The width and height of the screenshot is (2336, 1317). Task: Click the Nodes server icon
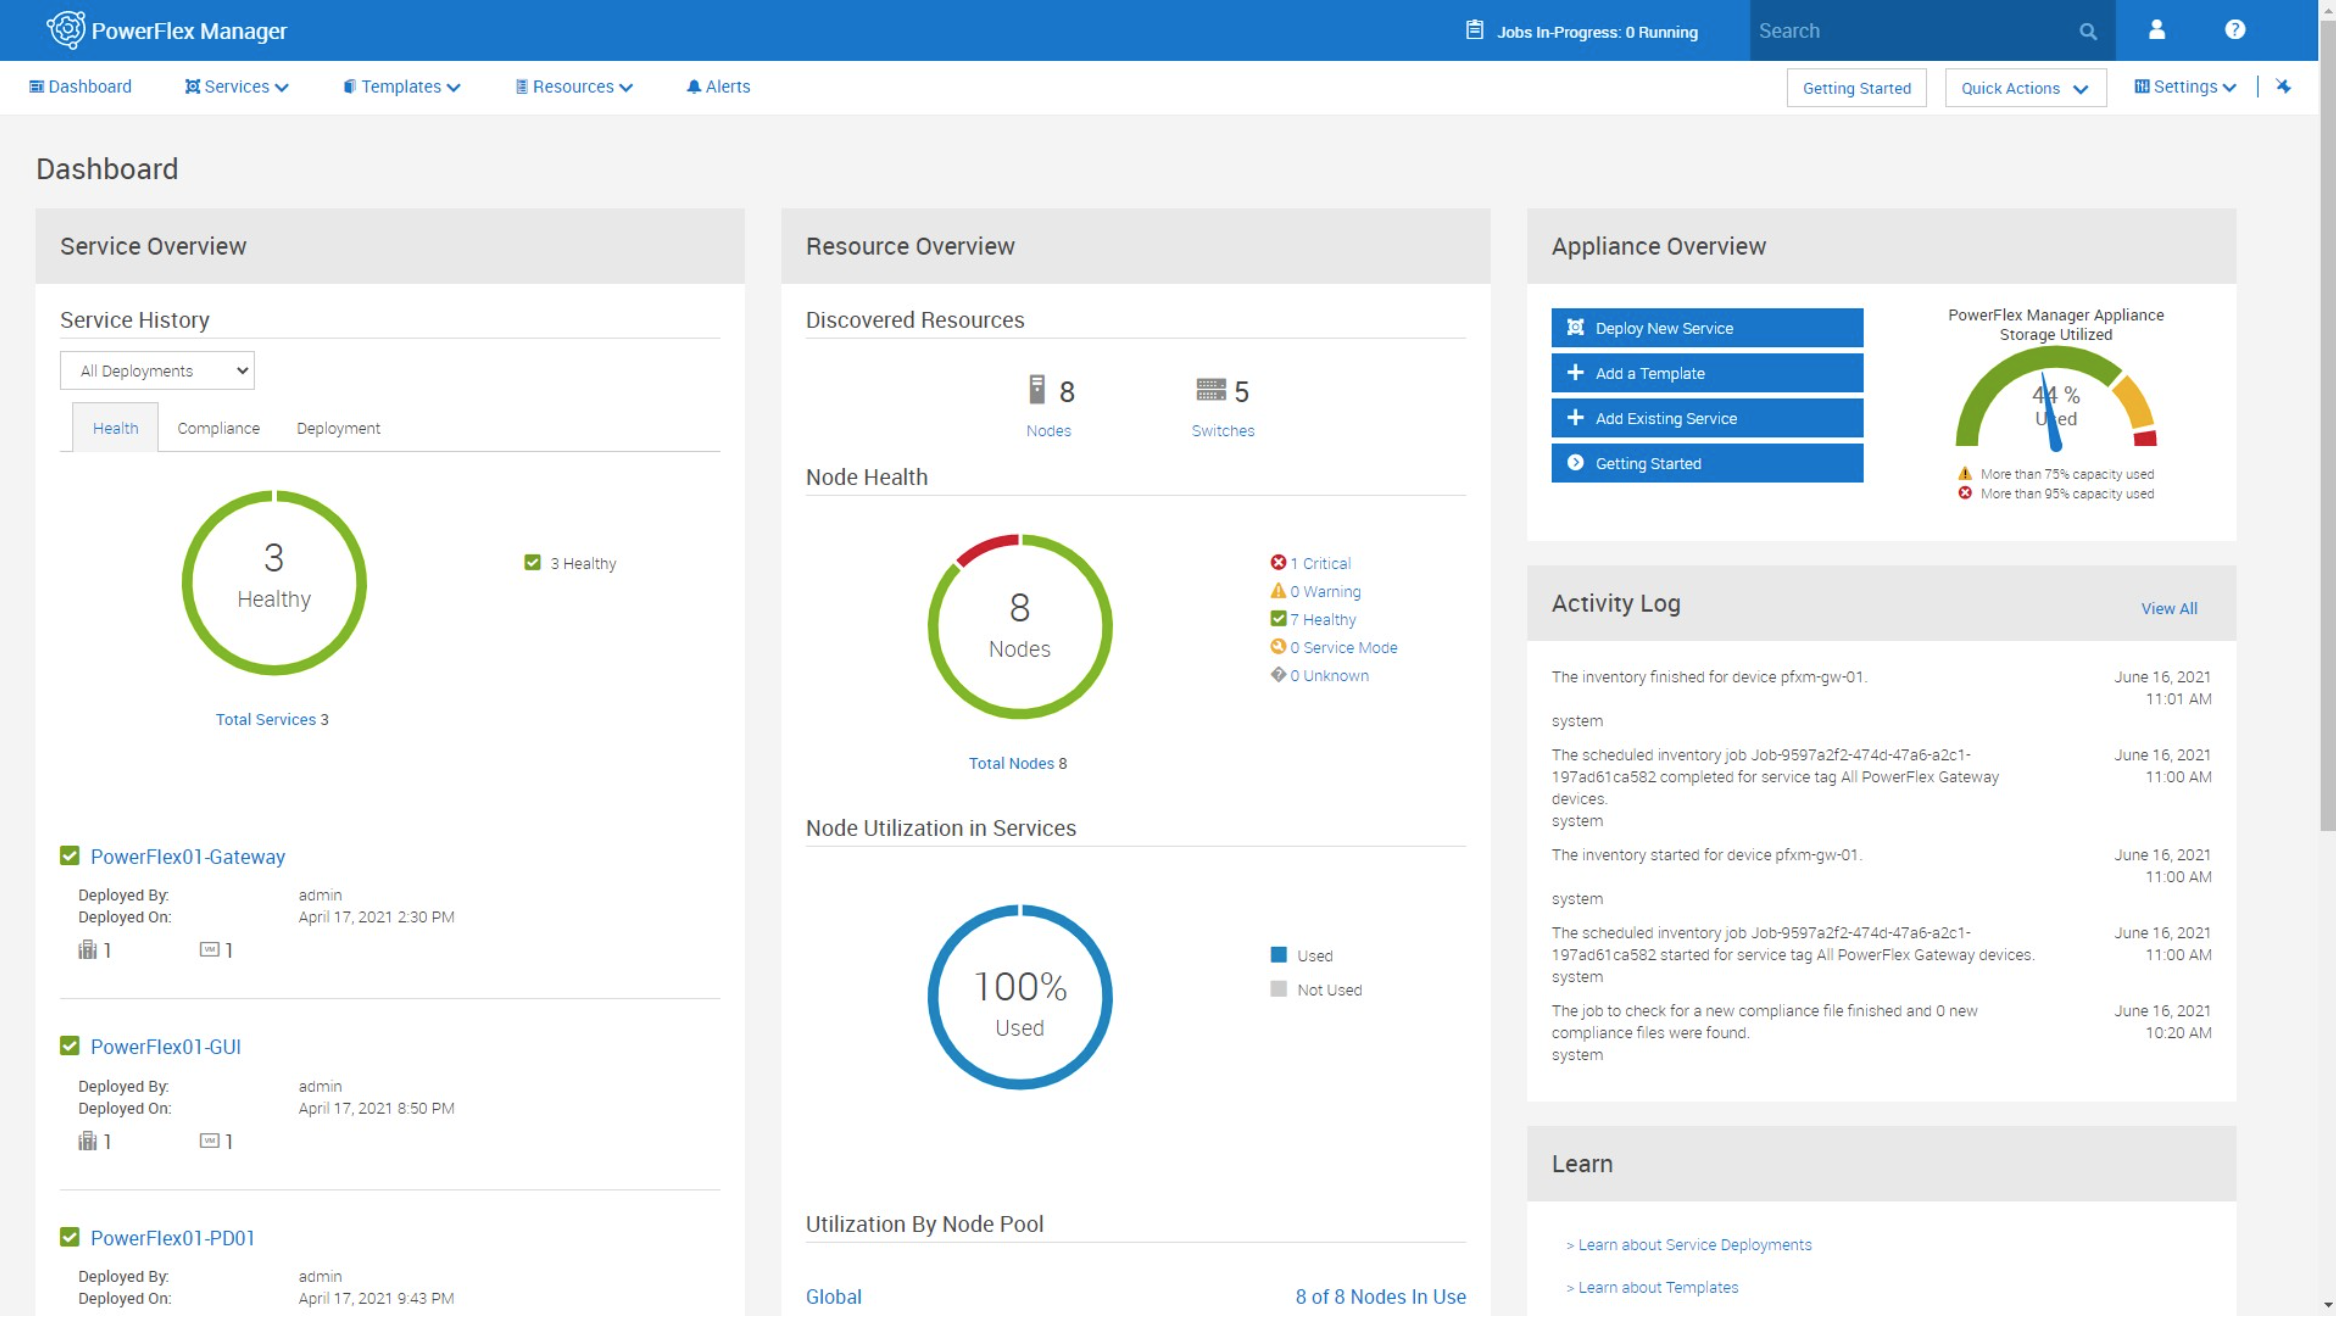[1037, 390]
